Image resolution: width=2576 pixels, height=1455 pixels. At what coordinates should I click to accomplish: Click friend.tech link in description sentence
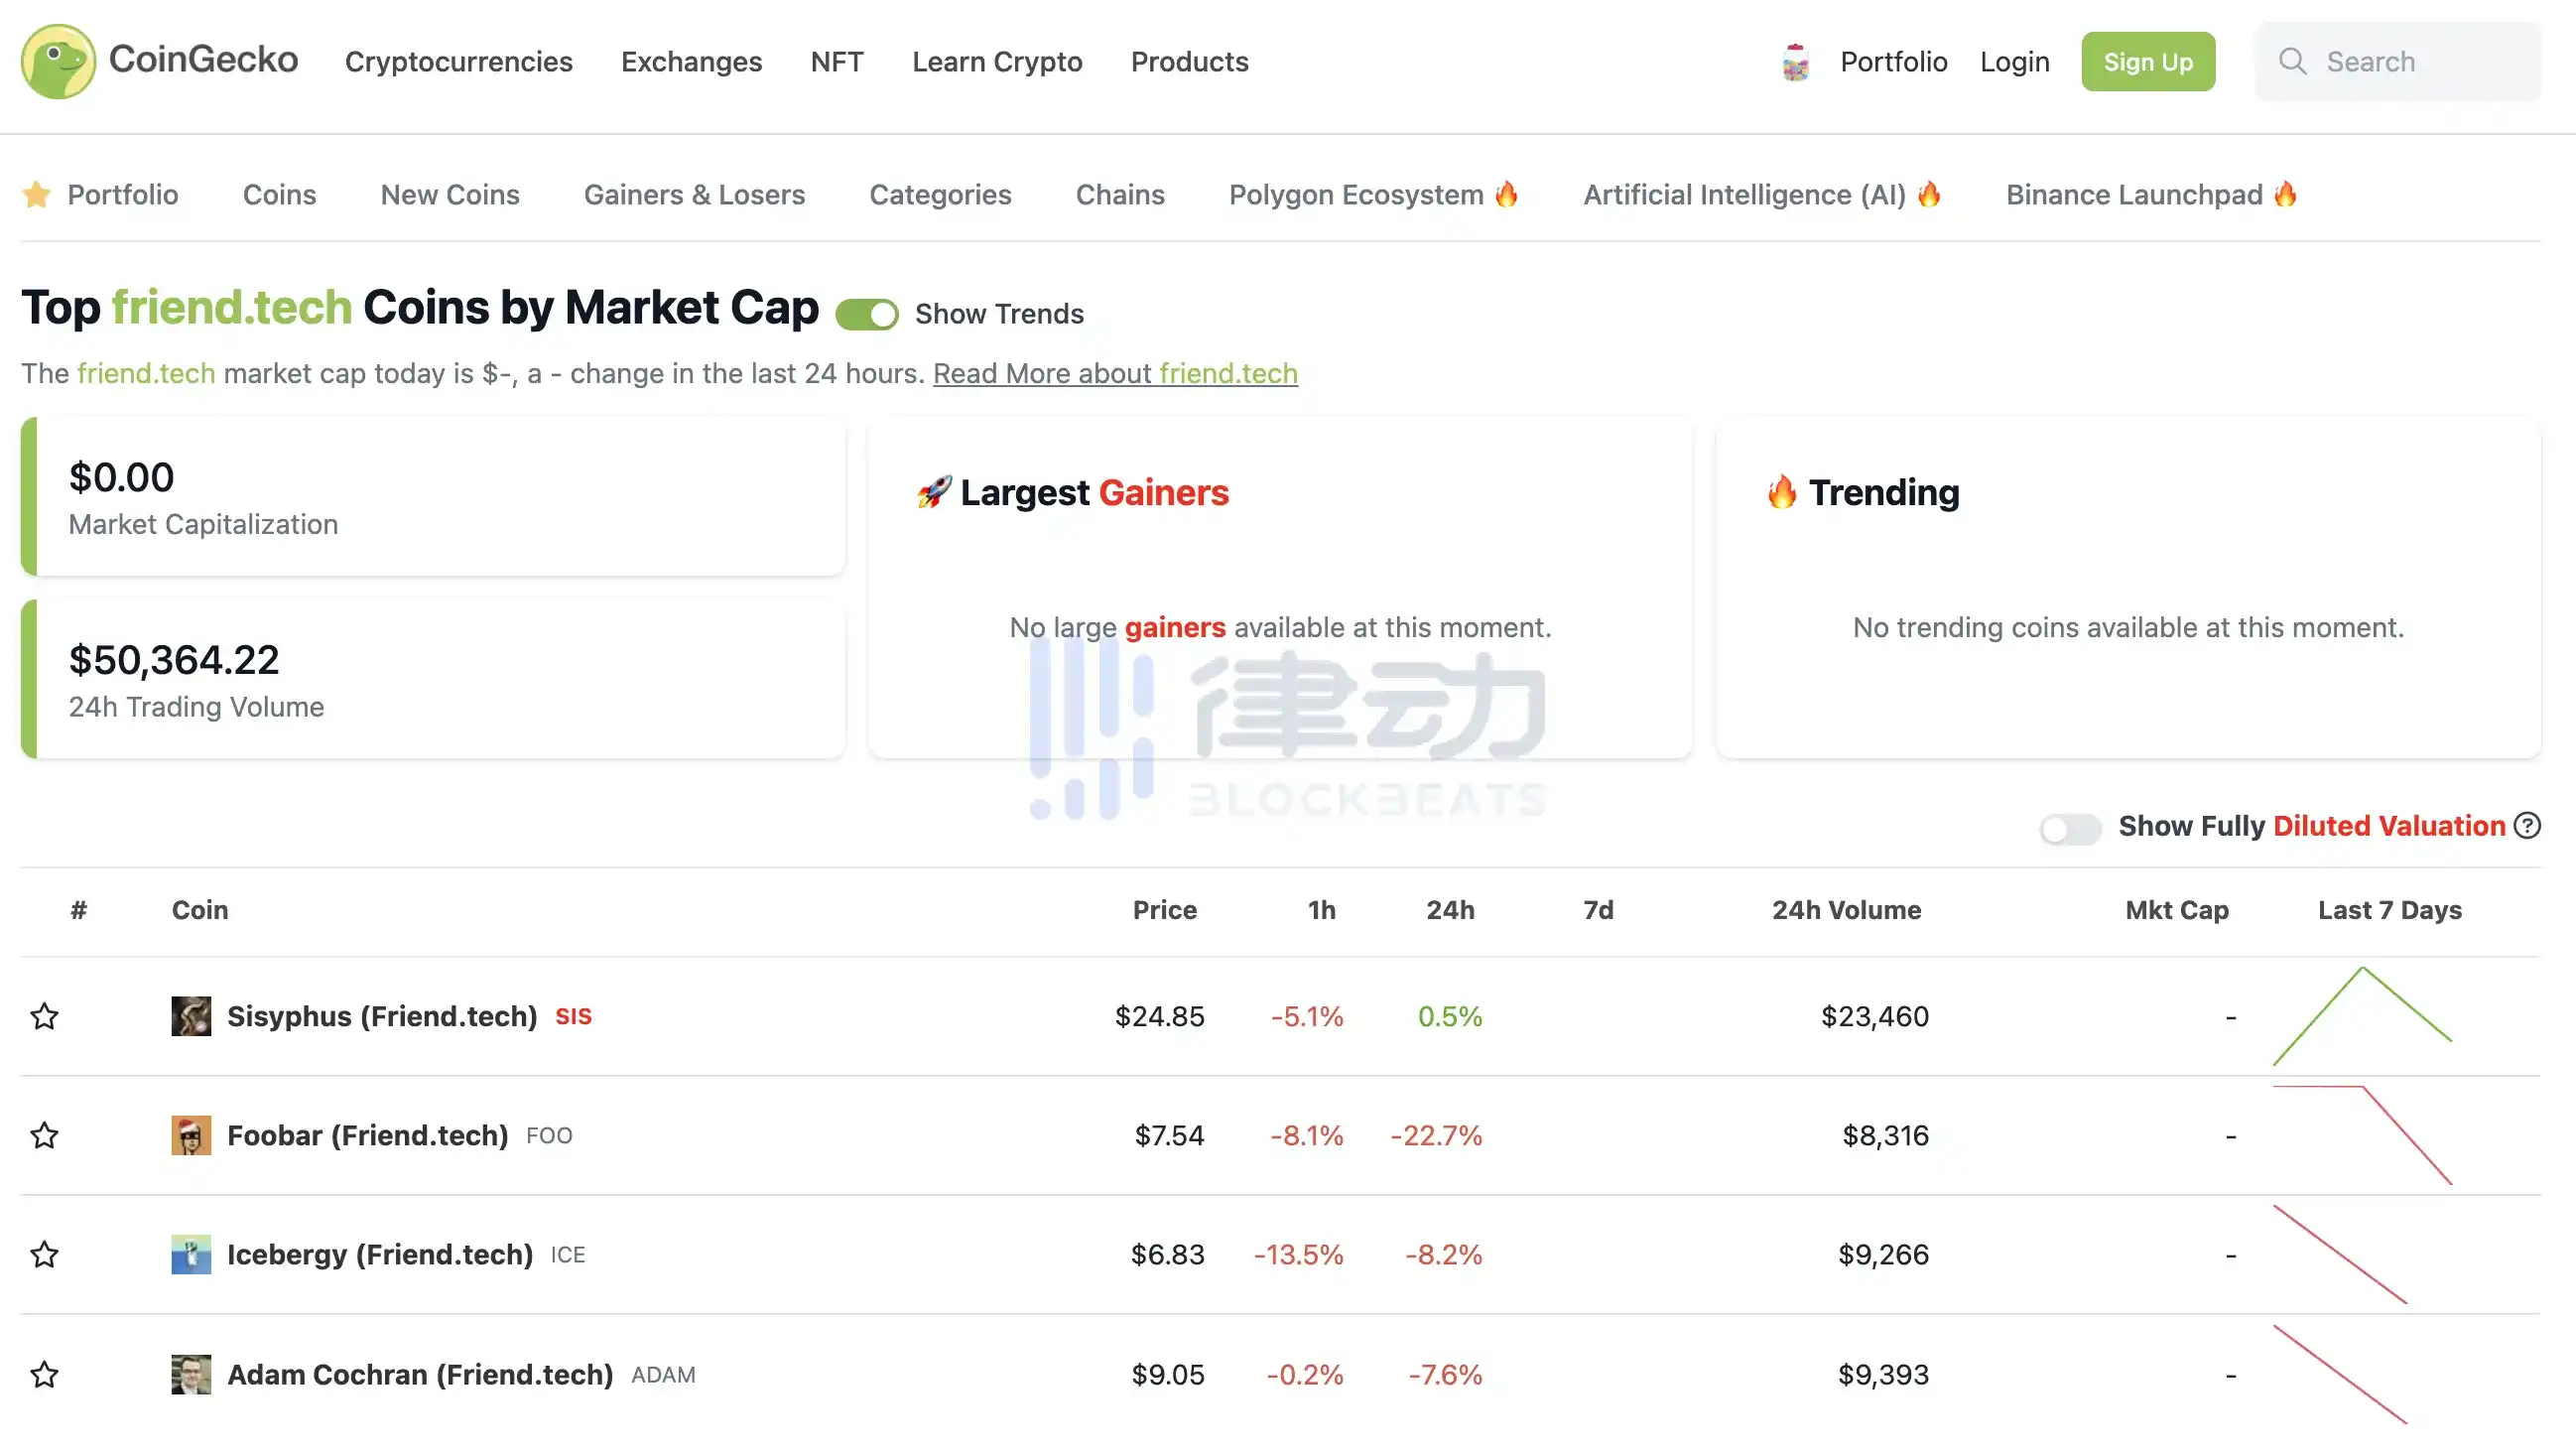click(x=146, y=373)
